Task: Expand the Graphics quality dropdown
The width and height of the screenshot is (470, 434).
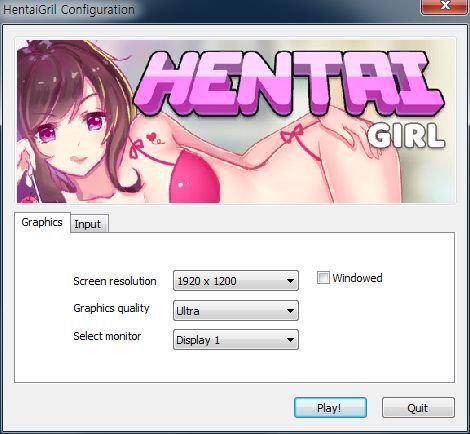Action: tap(236, 311)
